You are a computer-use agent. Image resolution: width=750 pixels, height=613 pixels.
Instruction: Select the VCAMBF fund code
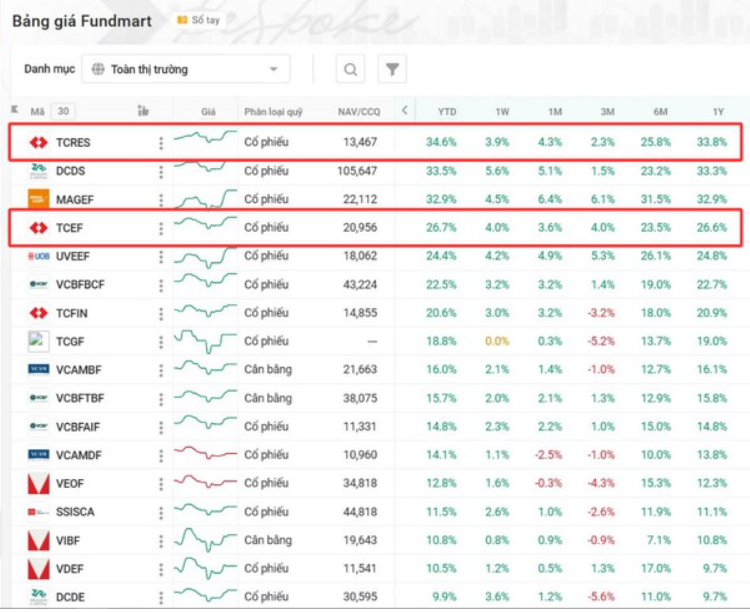click(78, 370)
